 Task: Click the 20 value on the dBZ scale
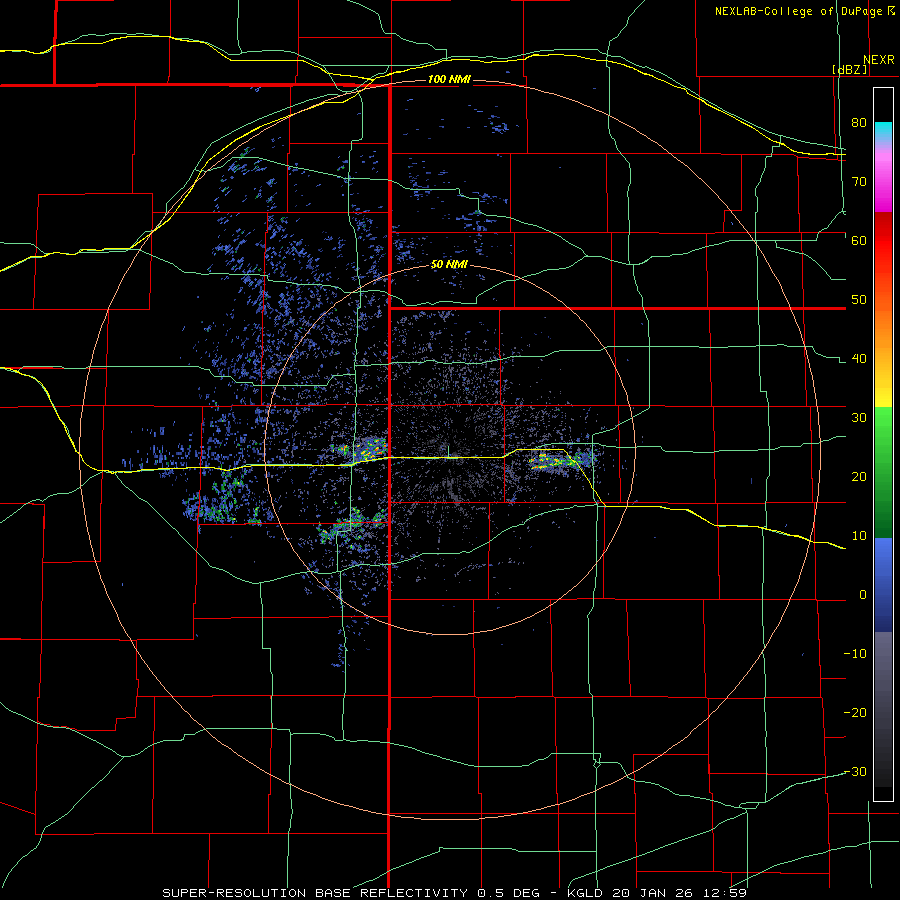(x=859, y=476)
